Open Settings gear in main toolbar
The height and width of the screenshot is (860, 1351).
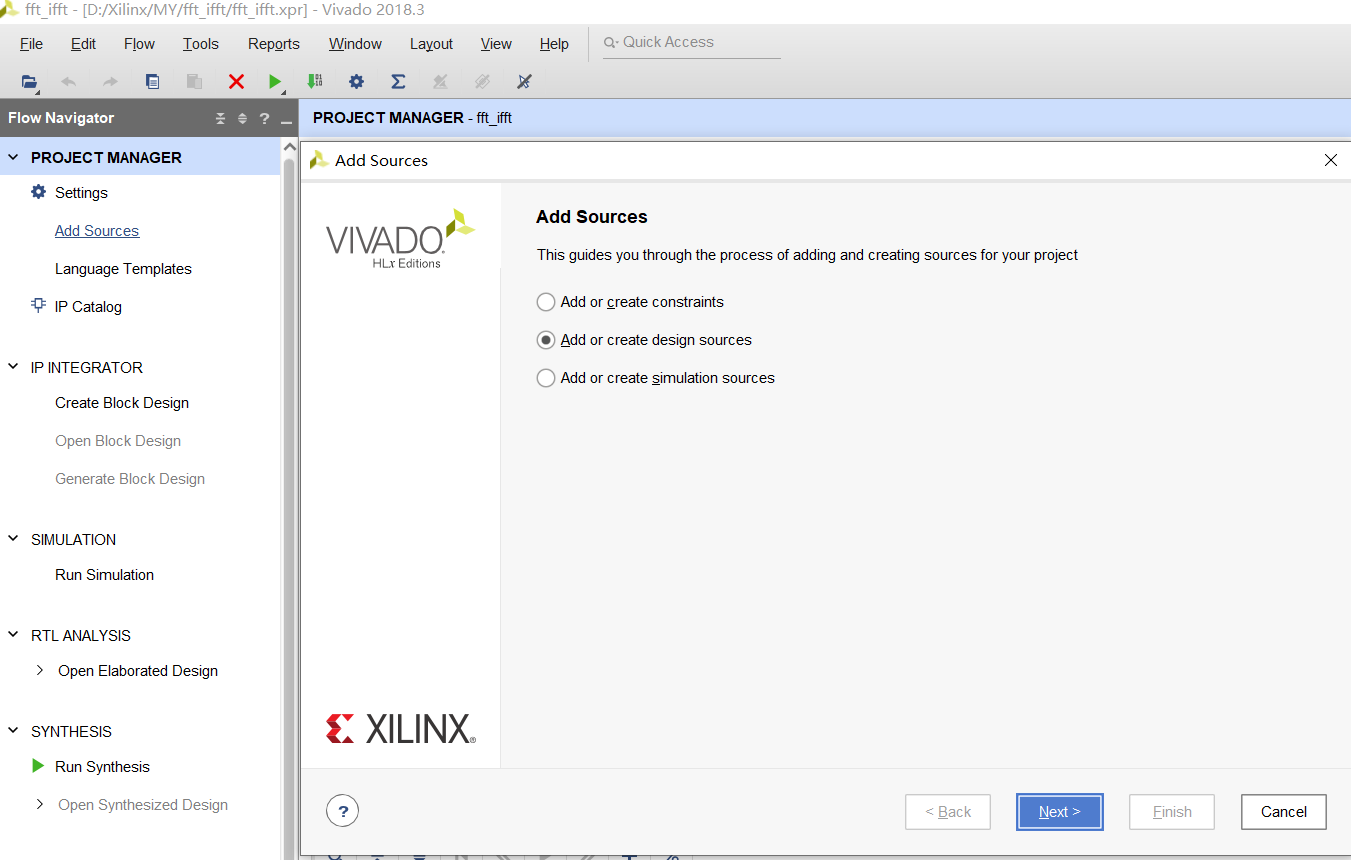click(356, 82)
